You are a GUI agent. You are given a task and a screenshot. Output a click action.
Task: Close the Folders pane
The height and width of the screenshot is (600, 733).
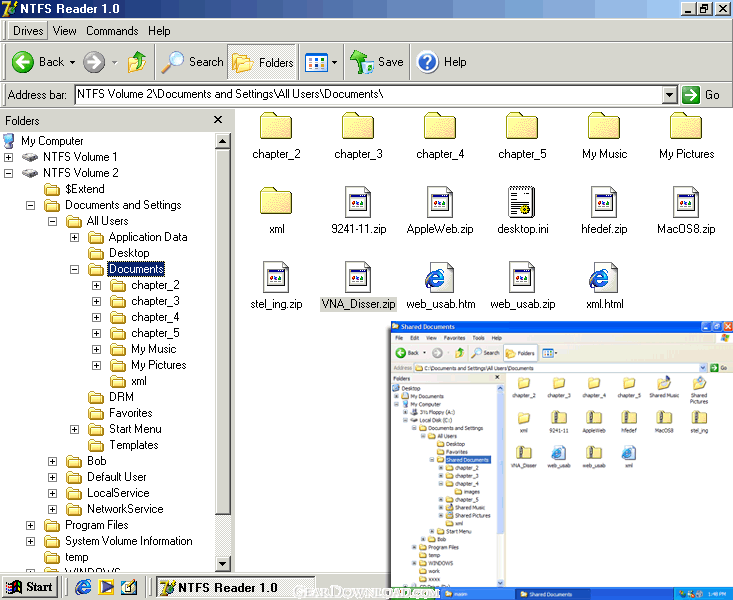(x=218, y=120)
